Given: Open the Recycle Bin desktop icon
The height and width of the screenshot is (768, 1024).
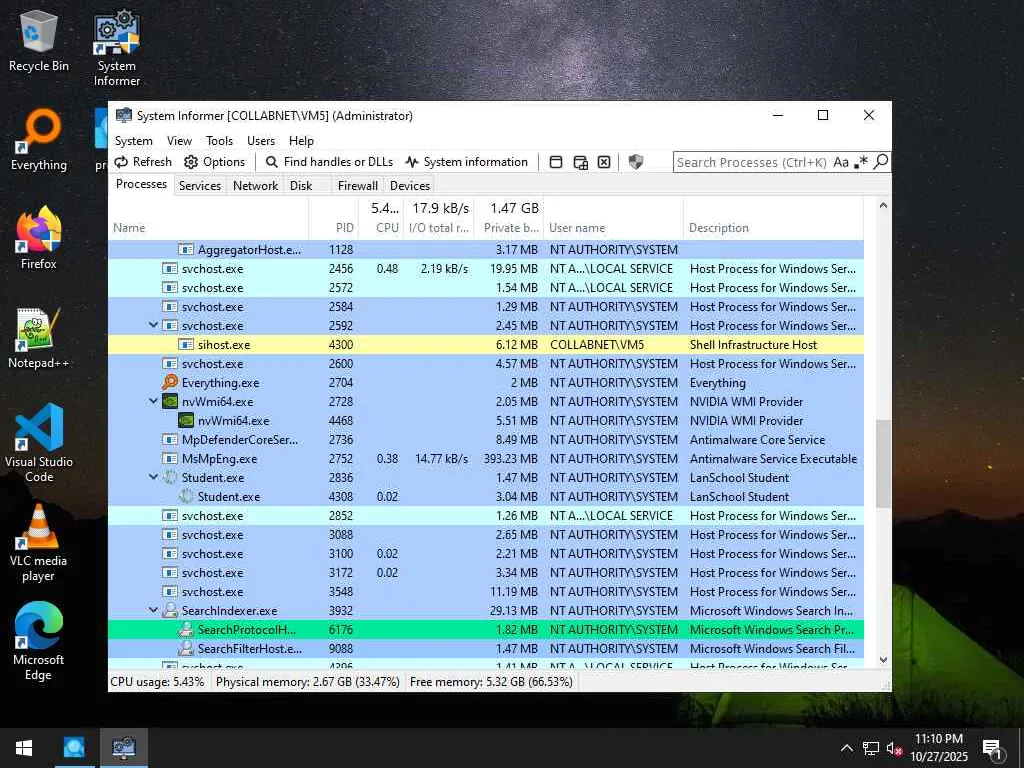Looking at the screenshot, I should tap(39, 40).
